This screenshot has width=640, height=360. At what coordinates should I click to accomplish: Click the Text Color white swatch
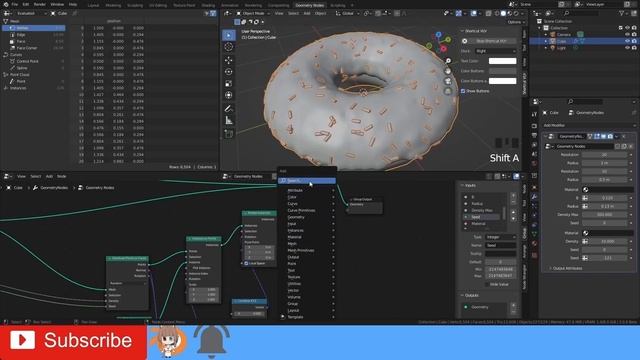click(502, 61)
